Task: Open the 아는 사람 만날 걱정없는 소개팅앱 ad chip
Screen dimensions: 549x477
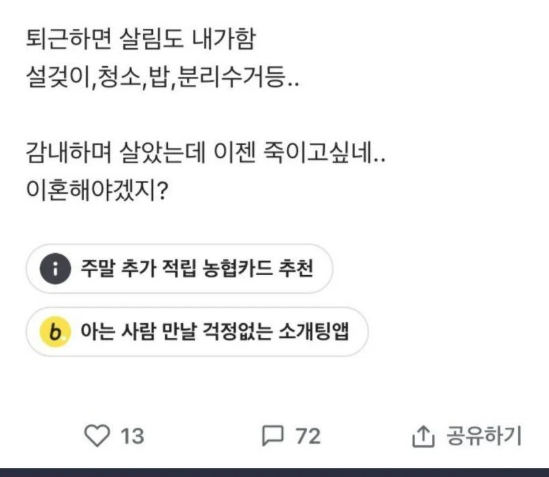Action: (197, 332)
